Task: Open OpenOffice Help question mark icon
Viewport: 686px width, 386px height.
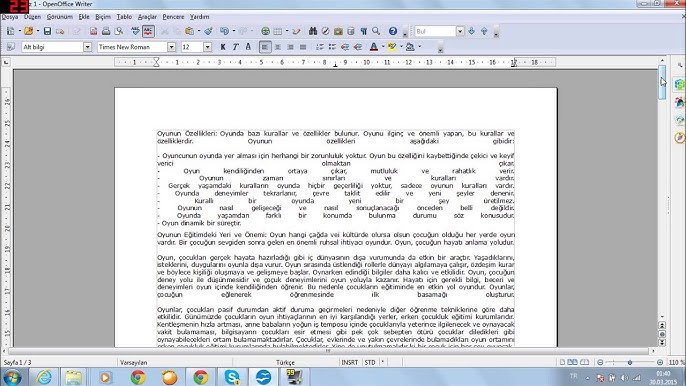Action: pos(393,32)
